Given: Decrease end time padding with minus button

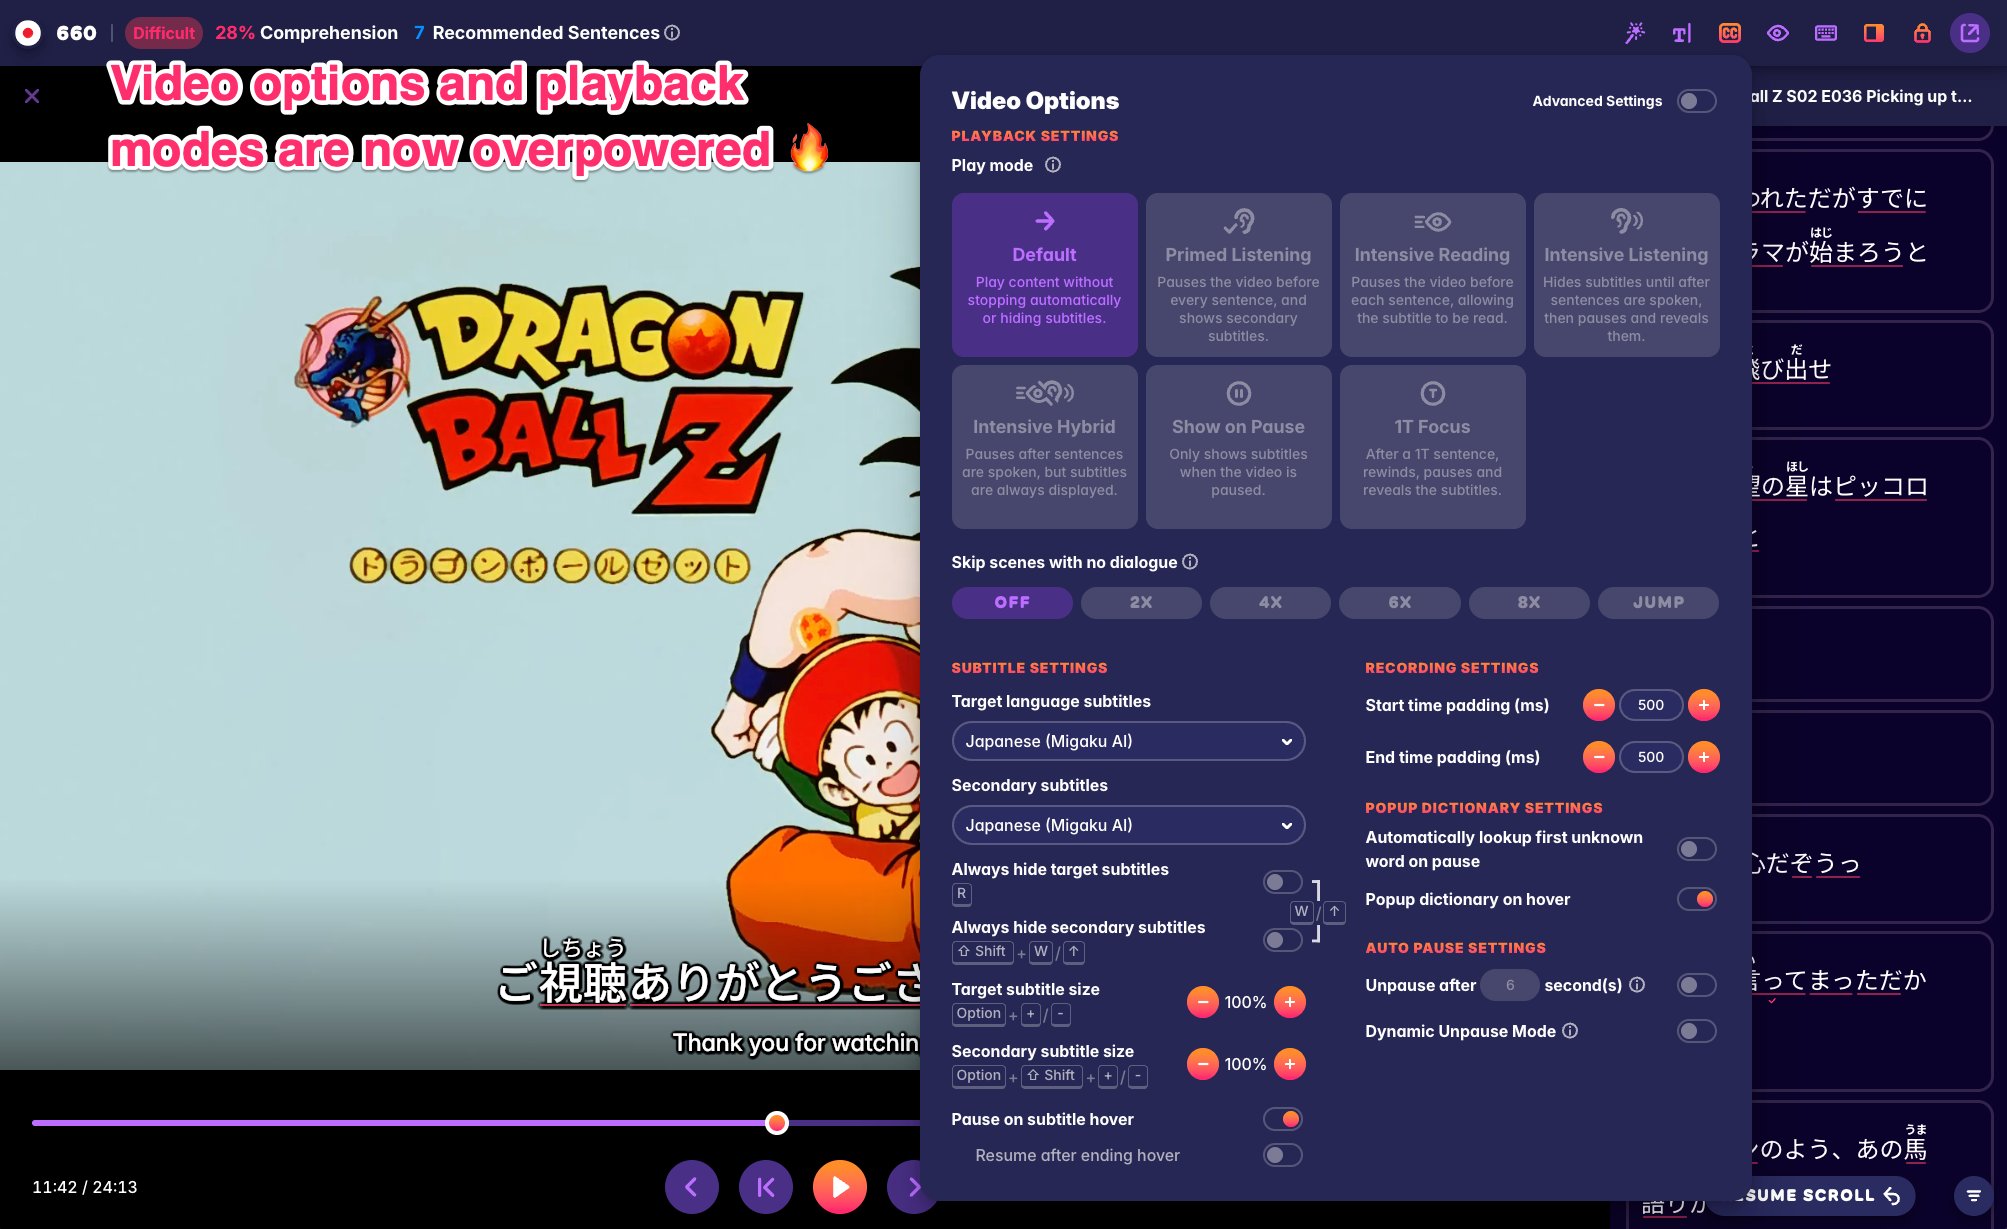Looking at the screenshot, I should pyautogui.click(x=1599, y=757).
